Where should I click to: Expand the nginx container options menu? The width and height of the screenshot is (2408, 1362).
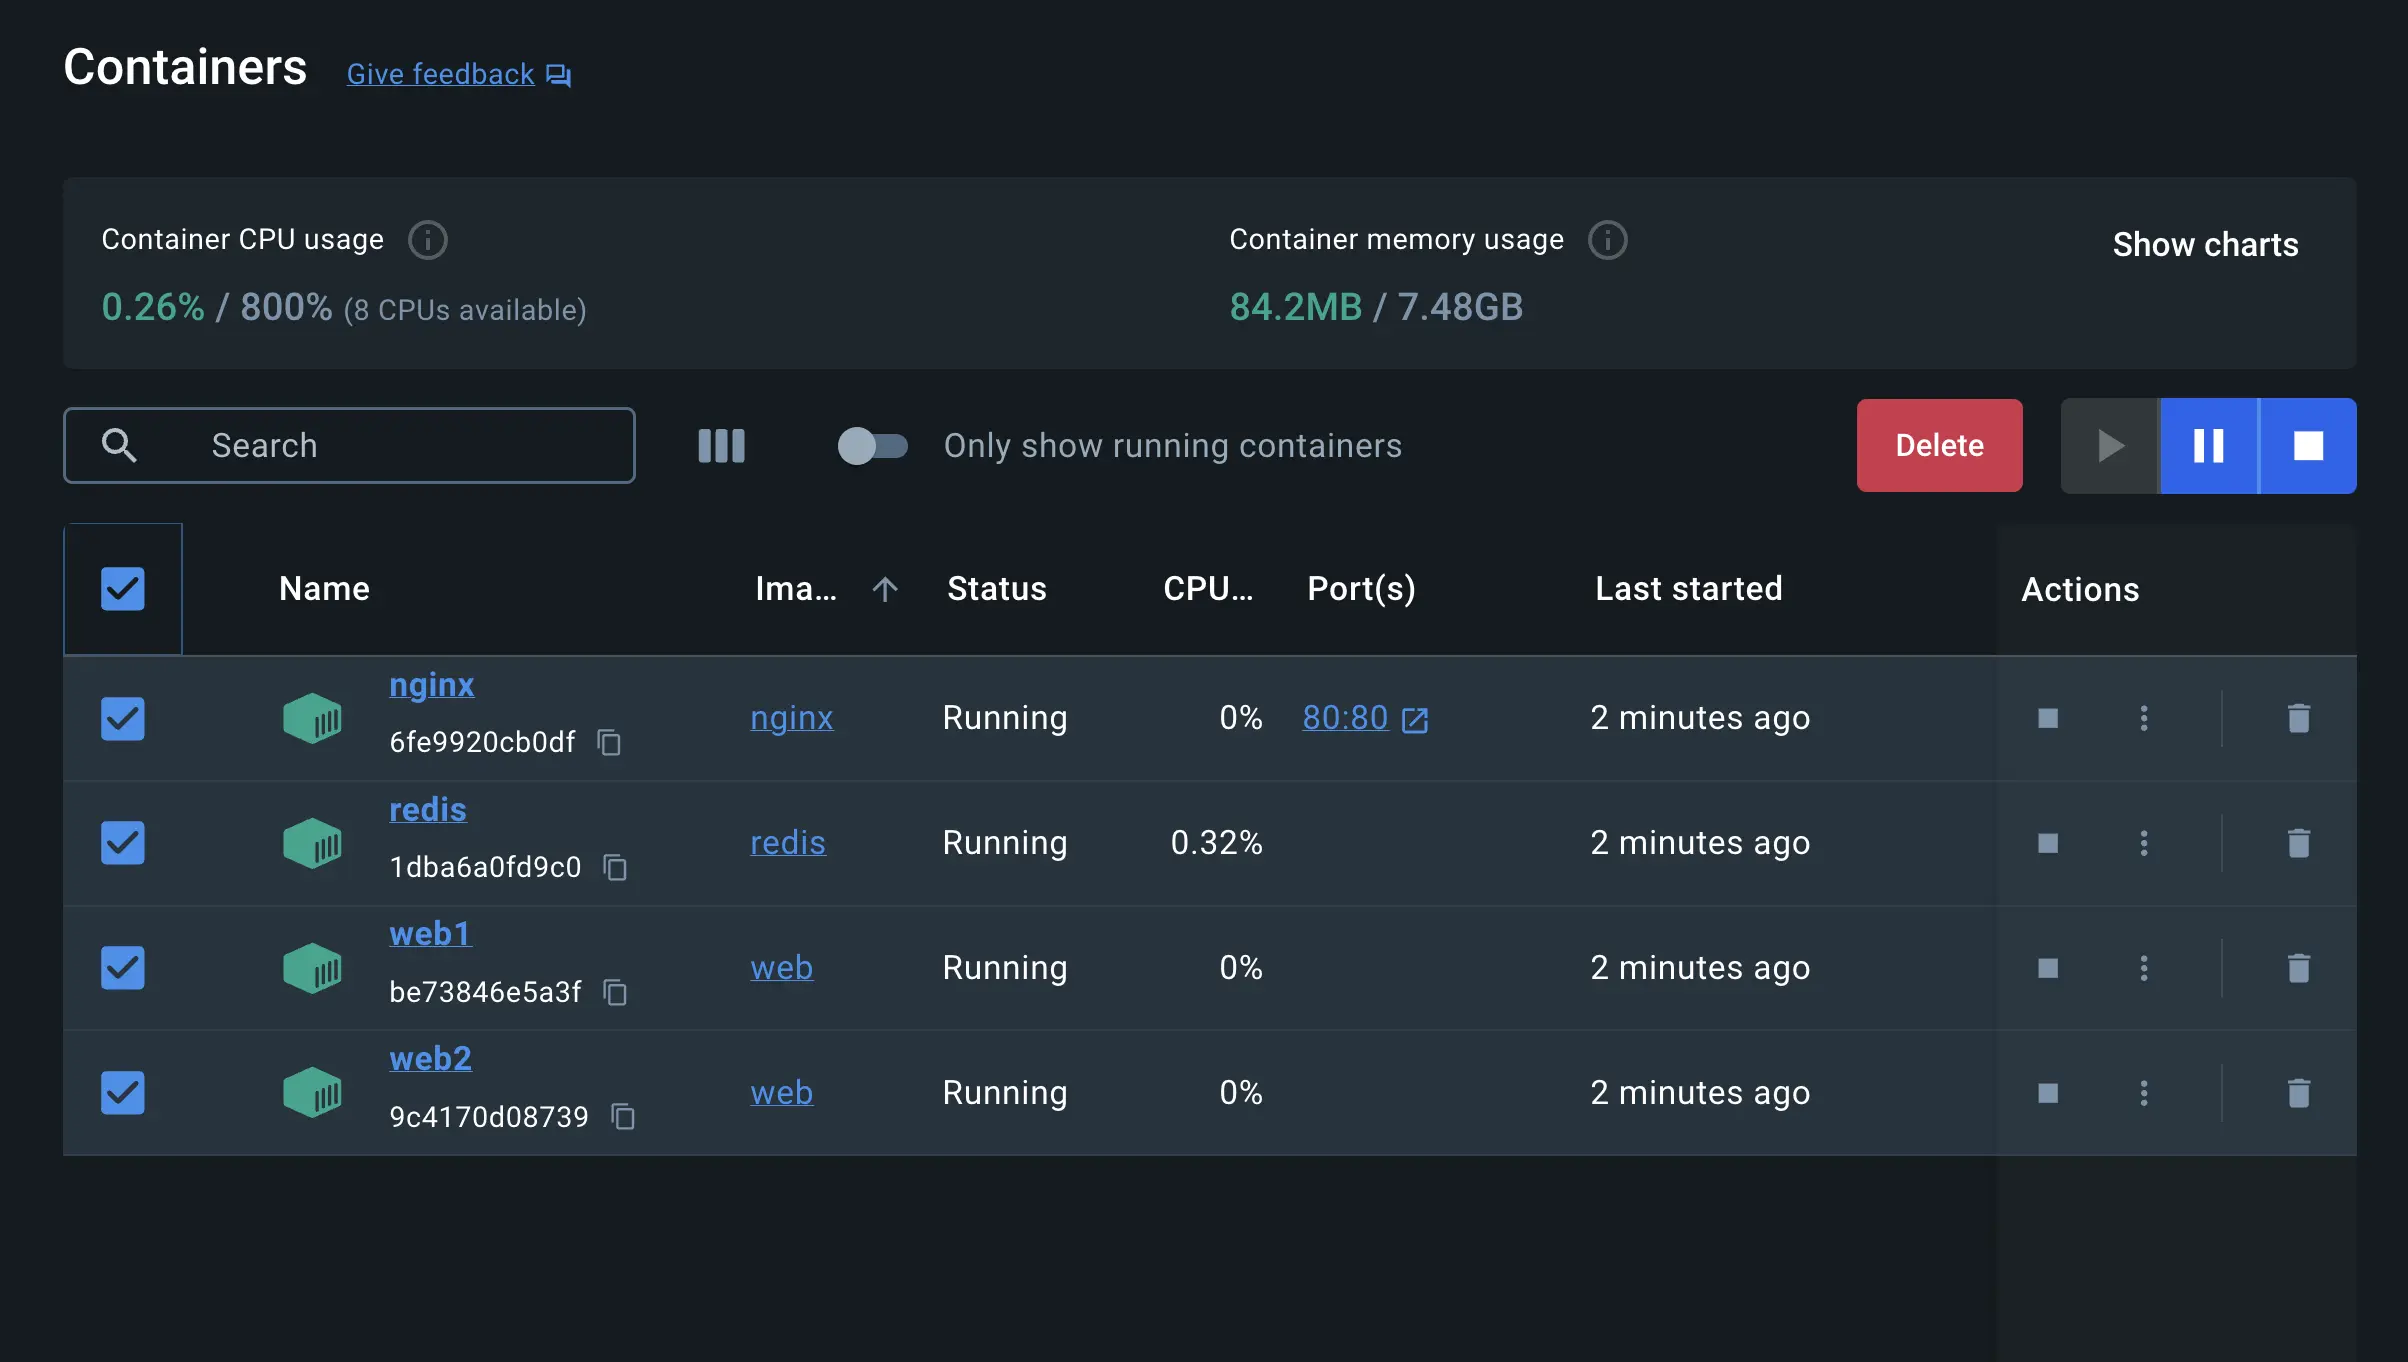tap(2143, 717)
